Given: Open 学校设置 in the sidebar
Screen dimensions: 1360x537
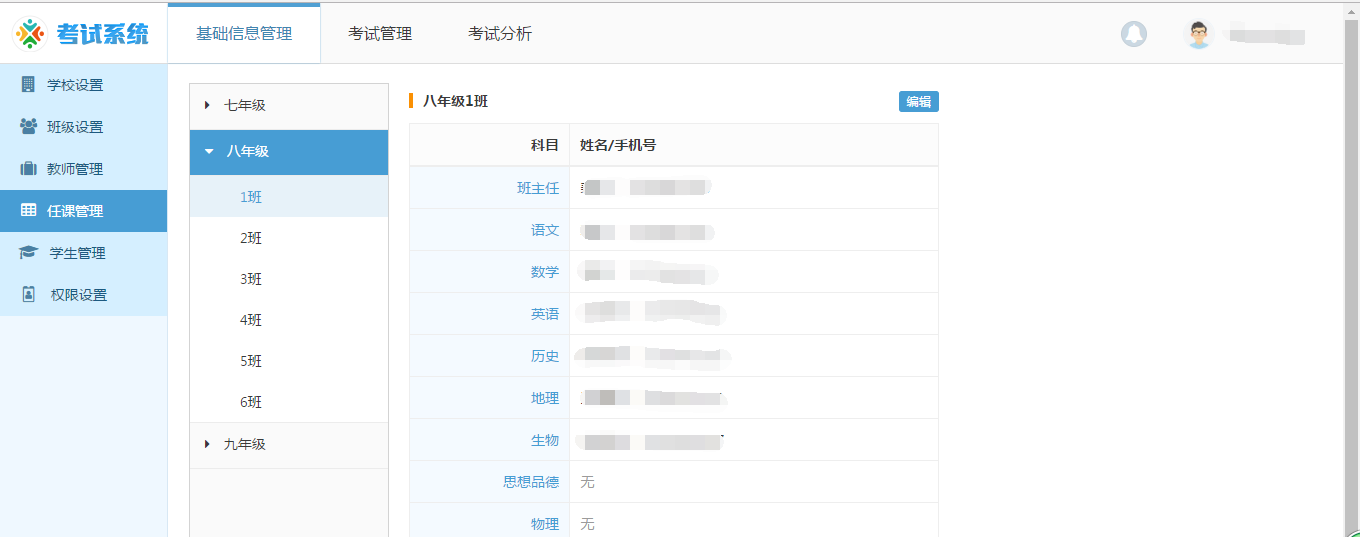Looking at the screenshot, I should 83,85.
